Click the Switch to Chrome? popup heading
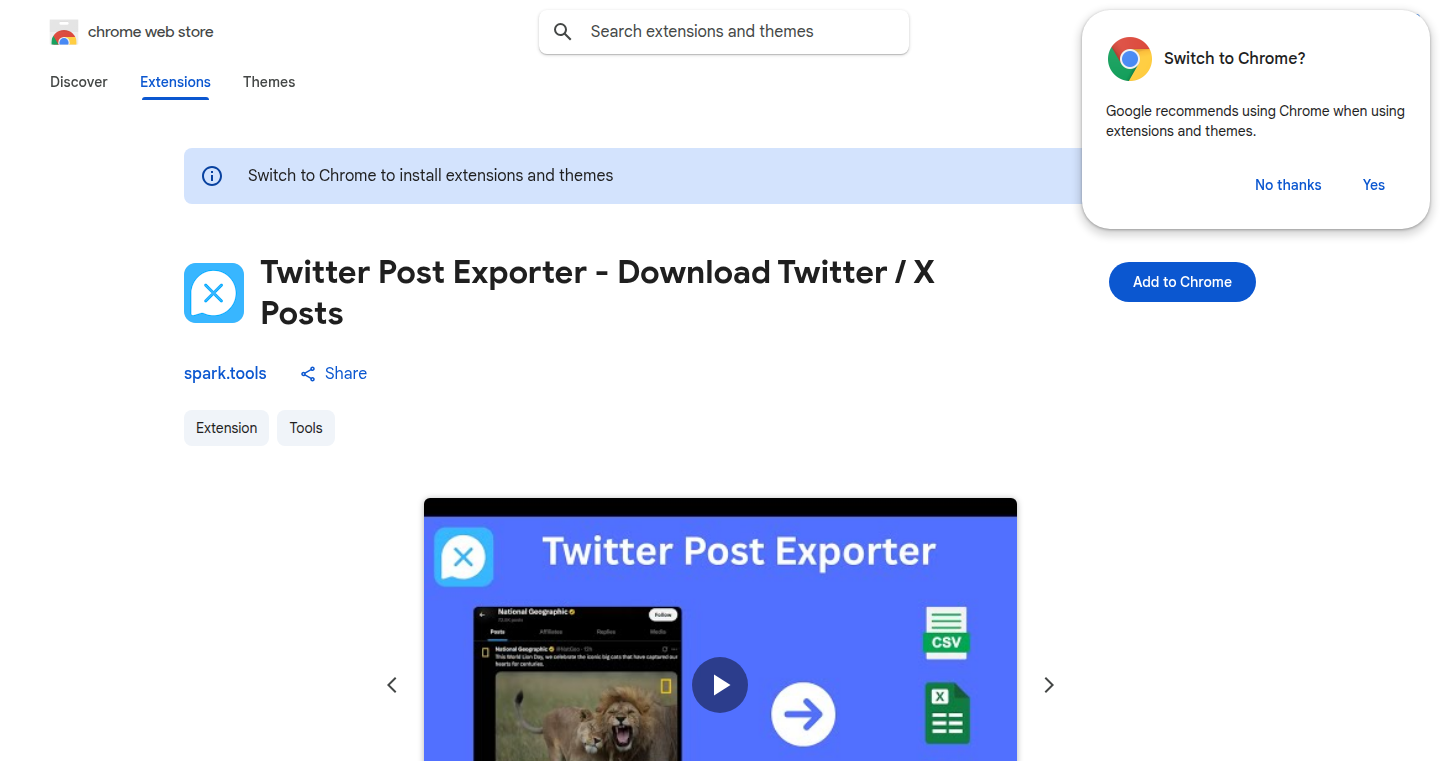The width and height of the screenshot is (1440, 761). click(x=1235, y=59)
